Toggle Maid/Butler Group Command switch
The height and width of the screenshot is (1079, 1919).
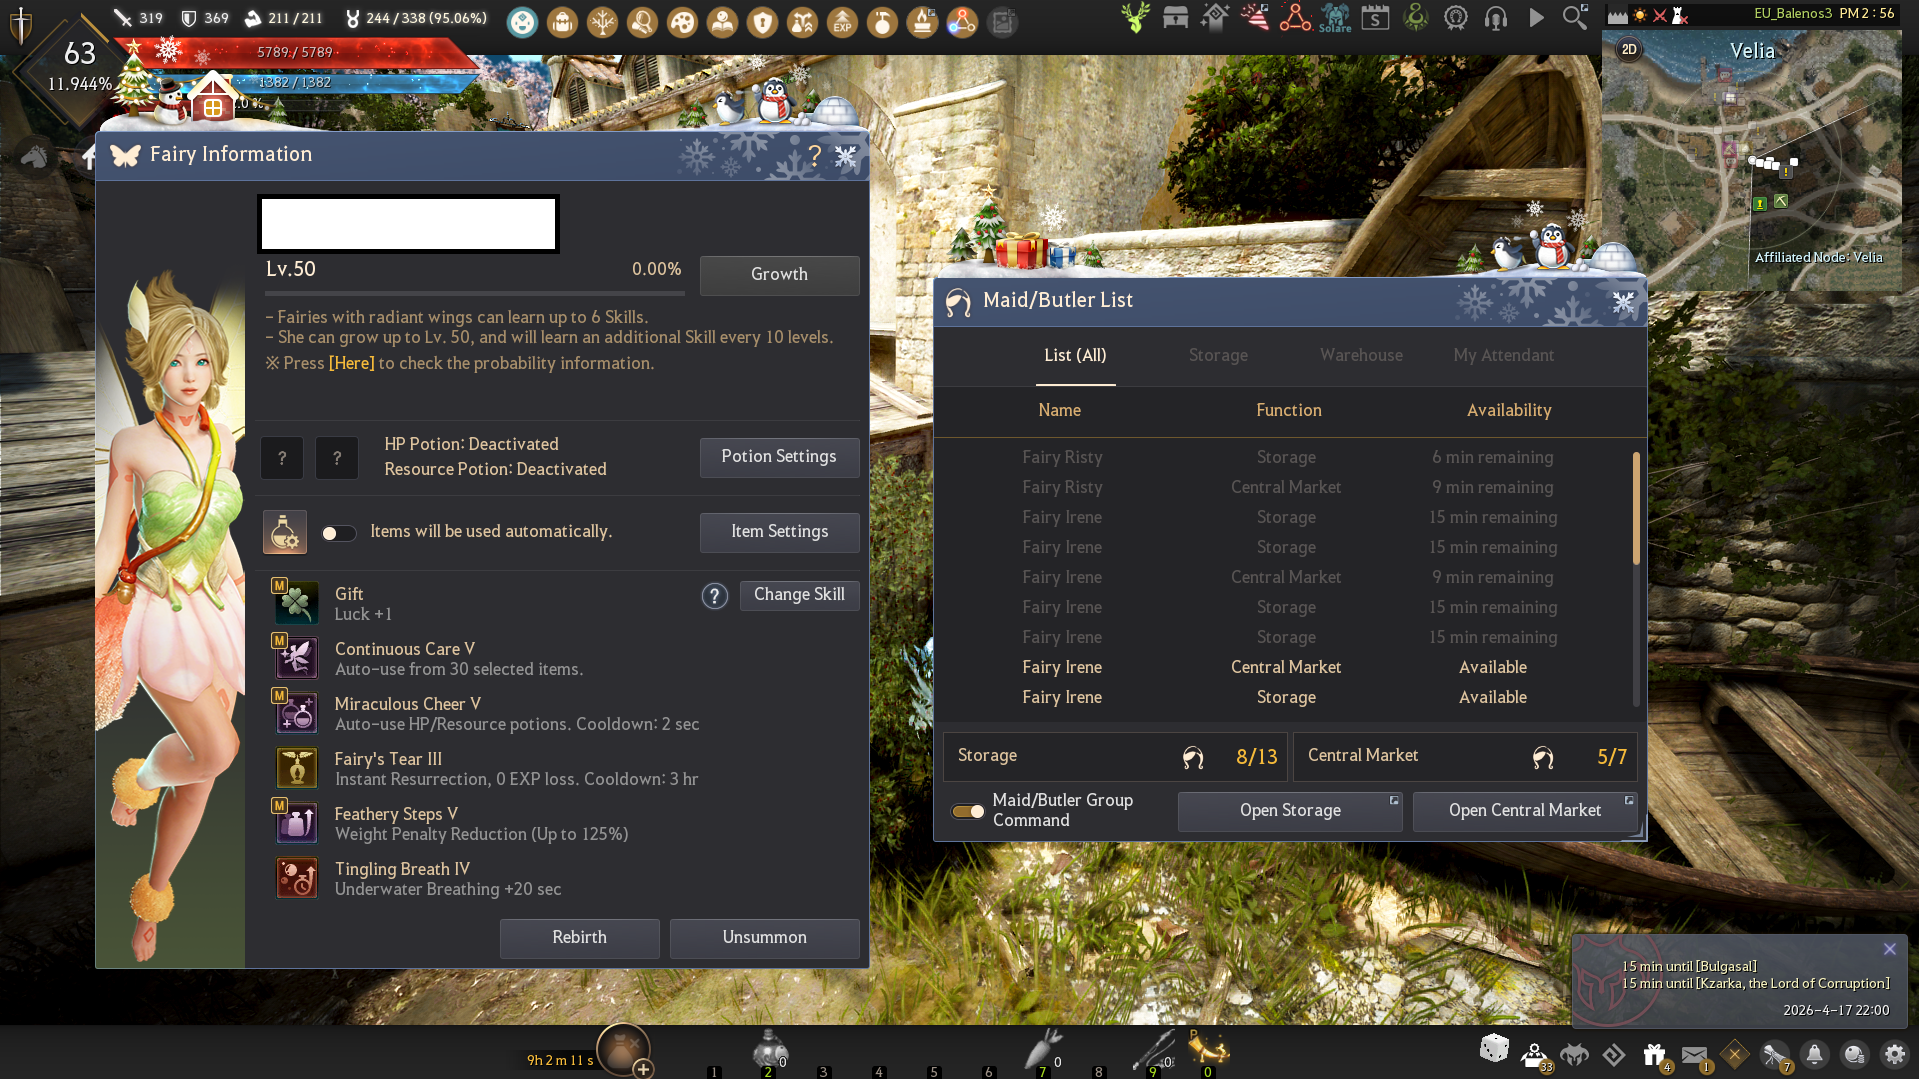[x=967, y=811]
